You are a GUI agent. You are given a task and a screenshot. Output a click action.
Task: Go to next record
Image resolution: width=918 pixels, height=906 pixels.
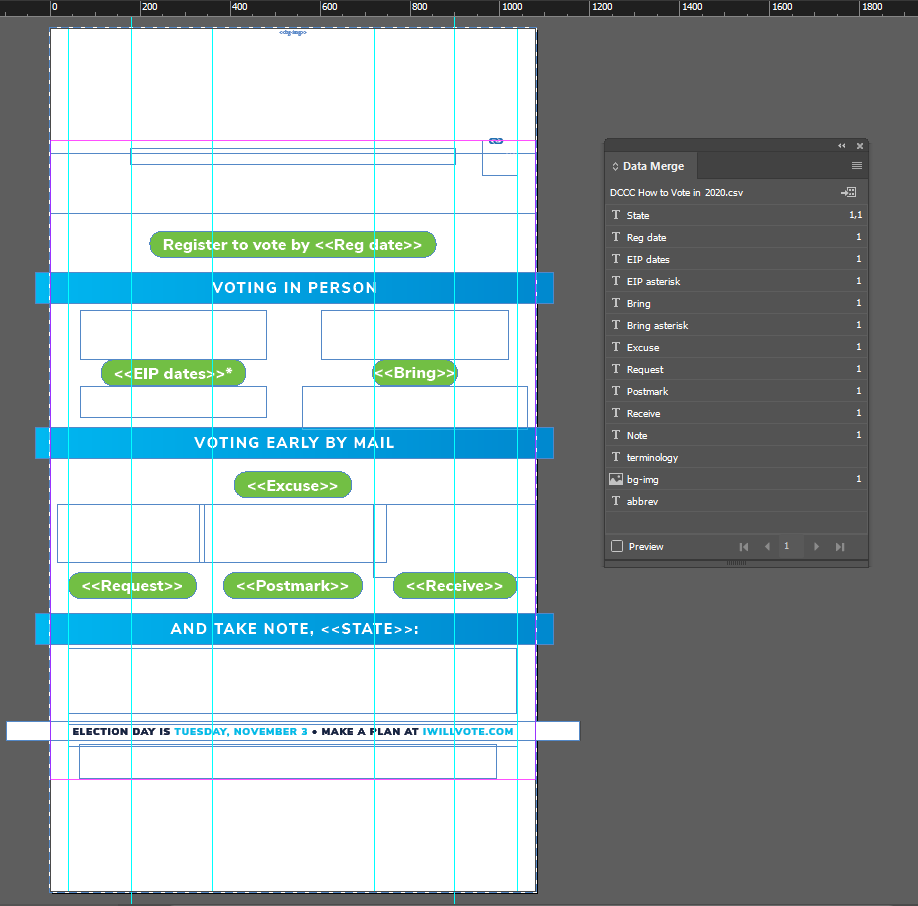point(816,547)
